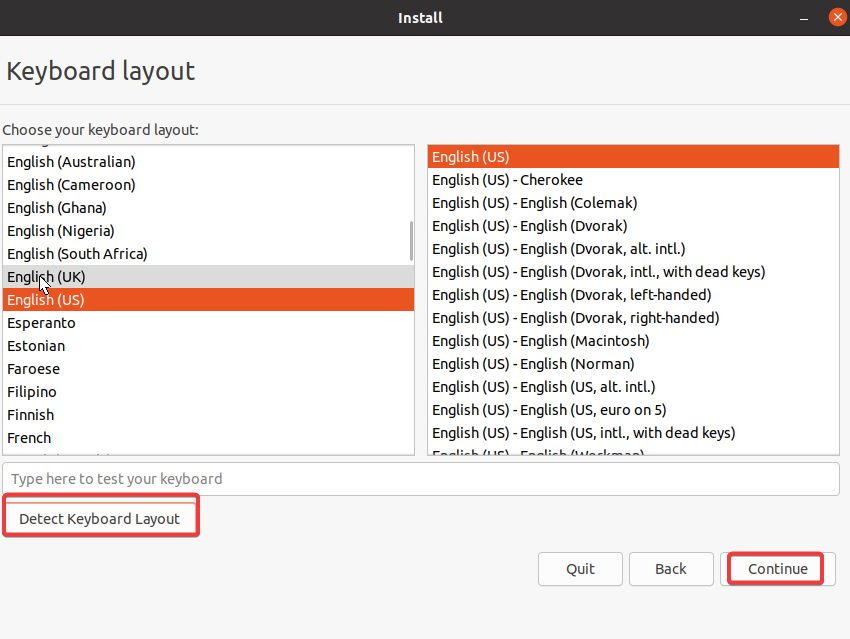Select English (Dvorak, left-handed) variant

[x=633, y=295]
